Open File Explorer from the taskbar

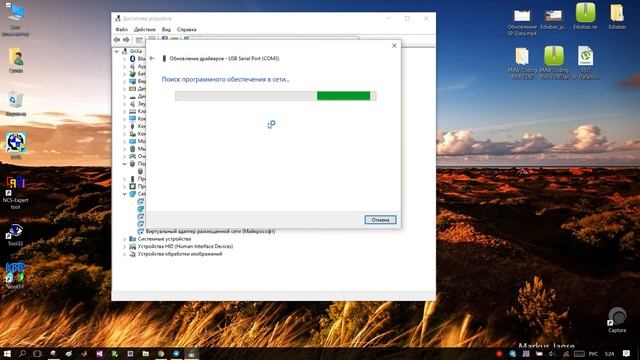pyautogui.click(x=146, y=353)
